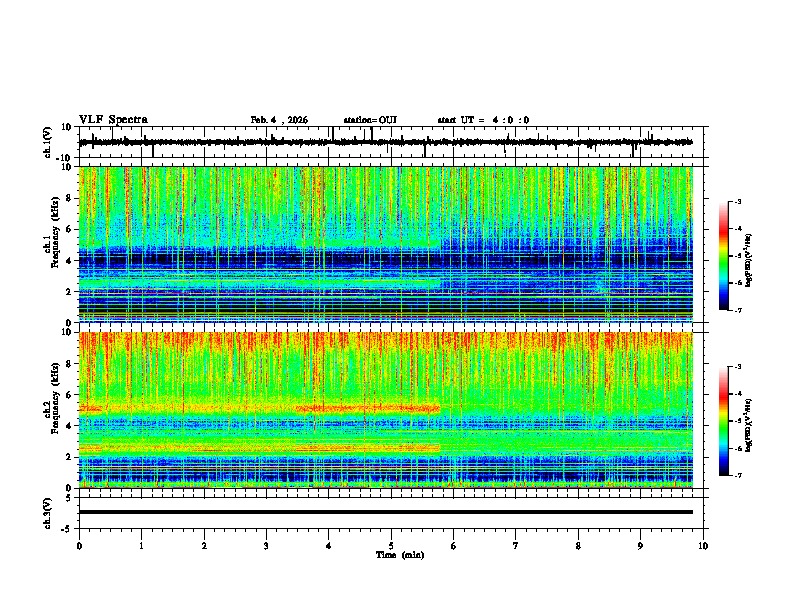Viewport: 792px width, 612px height.
Task: Click the "4" tick on the time axis
Action: 329,546
